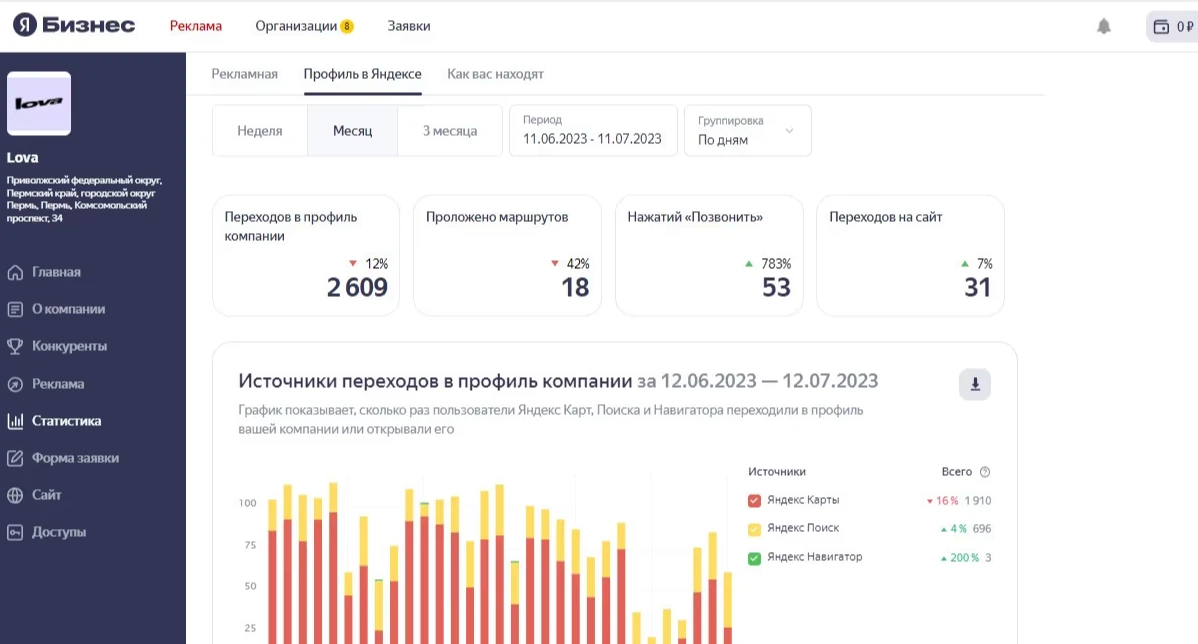Click the Яндекс Бизнес logo
This screenshot has height=644, width=1198.
click(74, 25)
